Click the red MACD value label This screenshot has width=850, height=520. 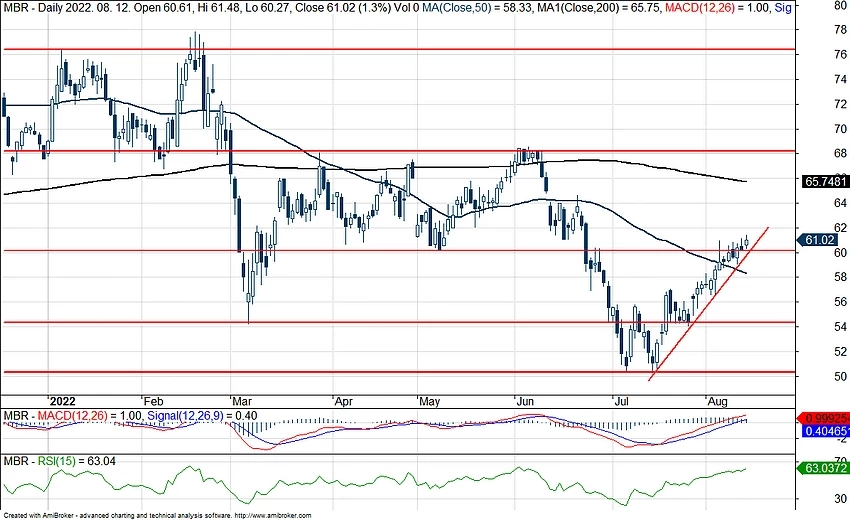(x=824, y=419)
